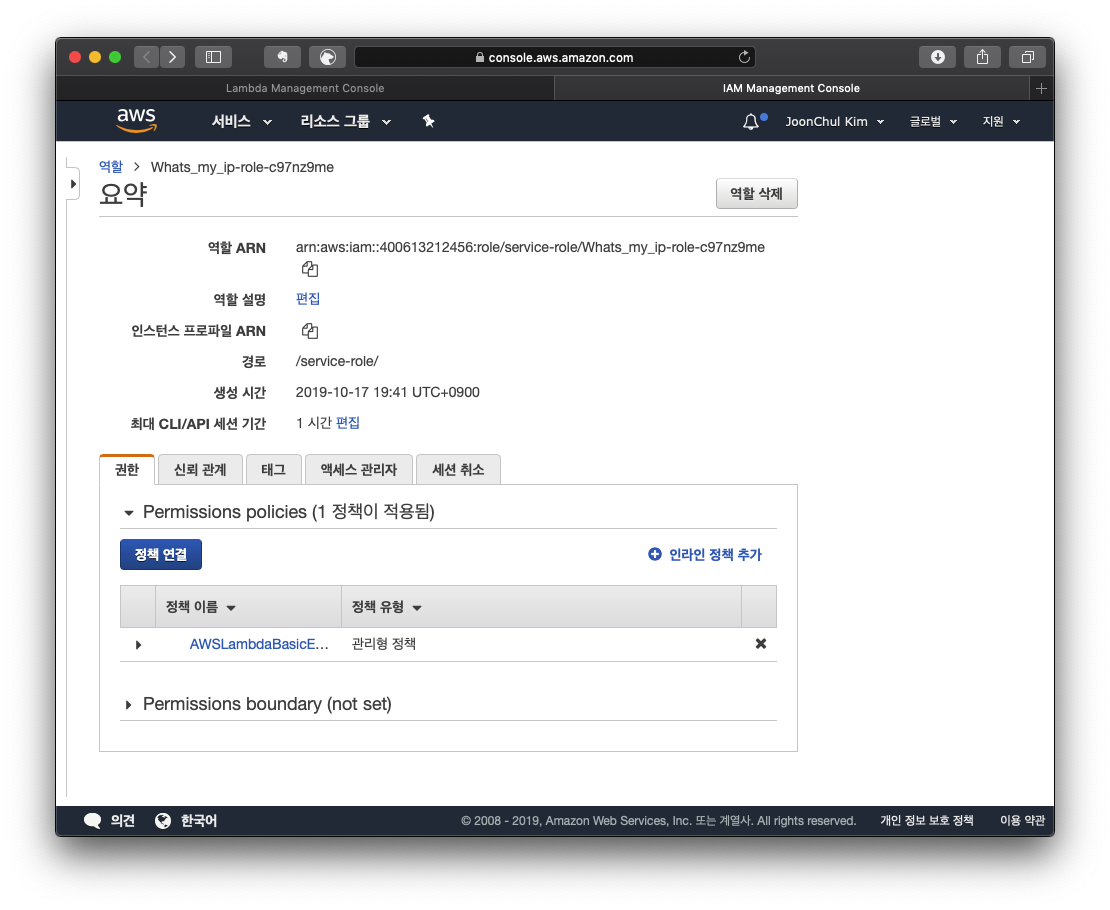Viewport: 1110px width, 910px height.
Task: Expand the Permissions boundary section
Action: click(128, 705)
